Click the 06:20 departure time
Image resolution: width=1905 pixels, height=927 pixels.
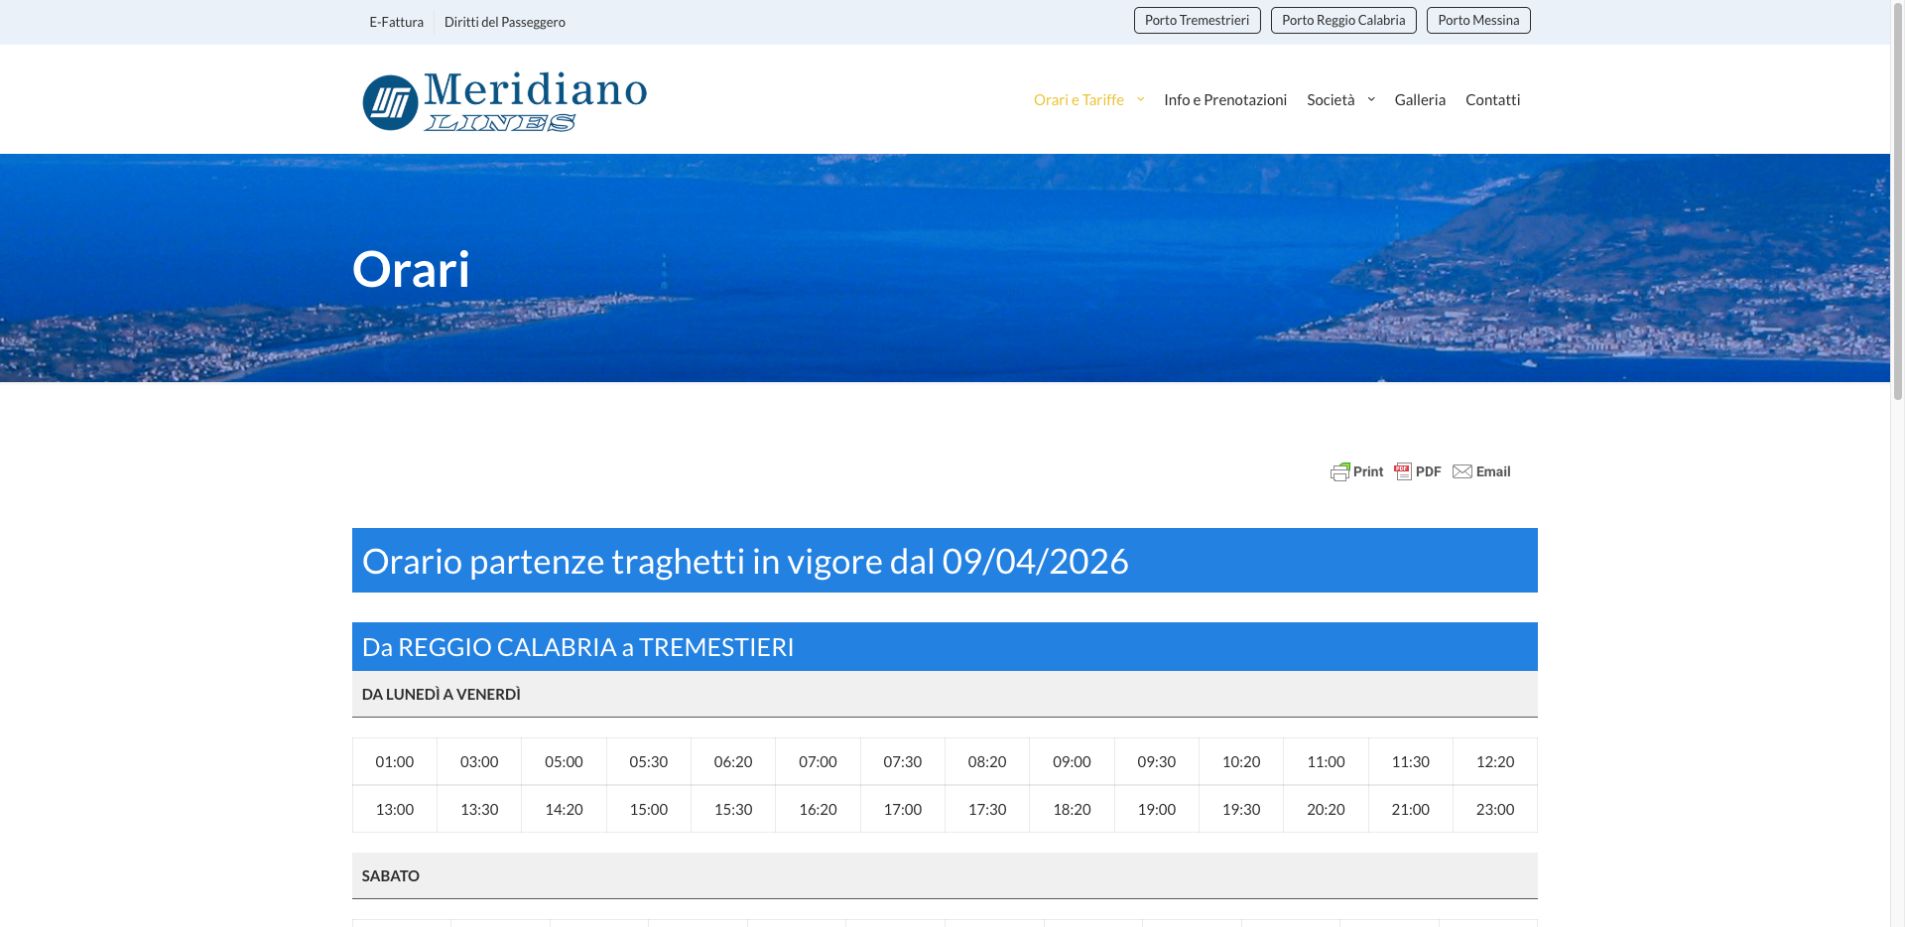pyautogui.click(x=733, y=762)
